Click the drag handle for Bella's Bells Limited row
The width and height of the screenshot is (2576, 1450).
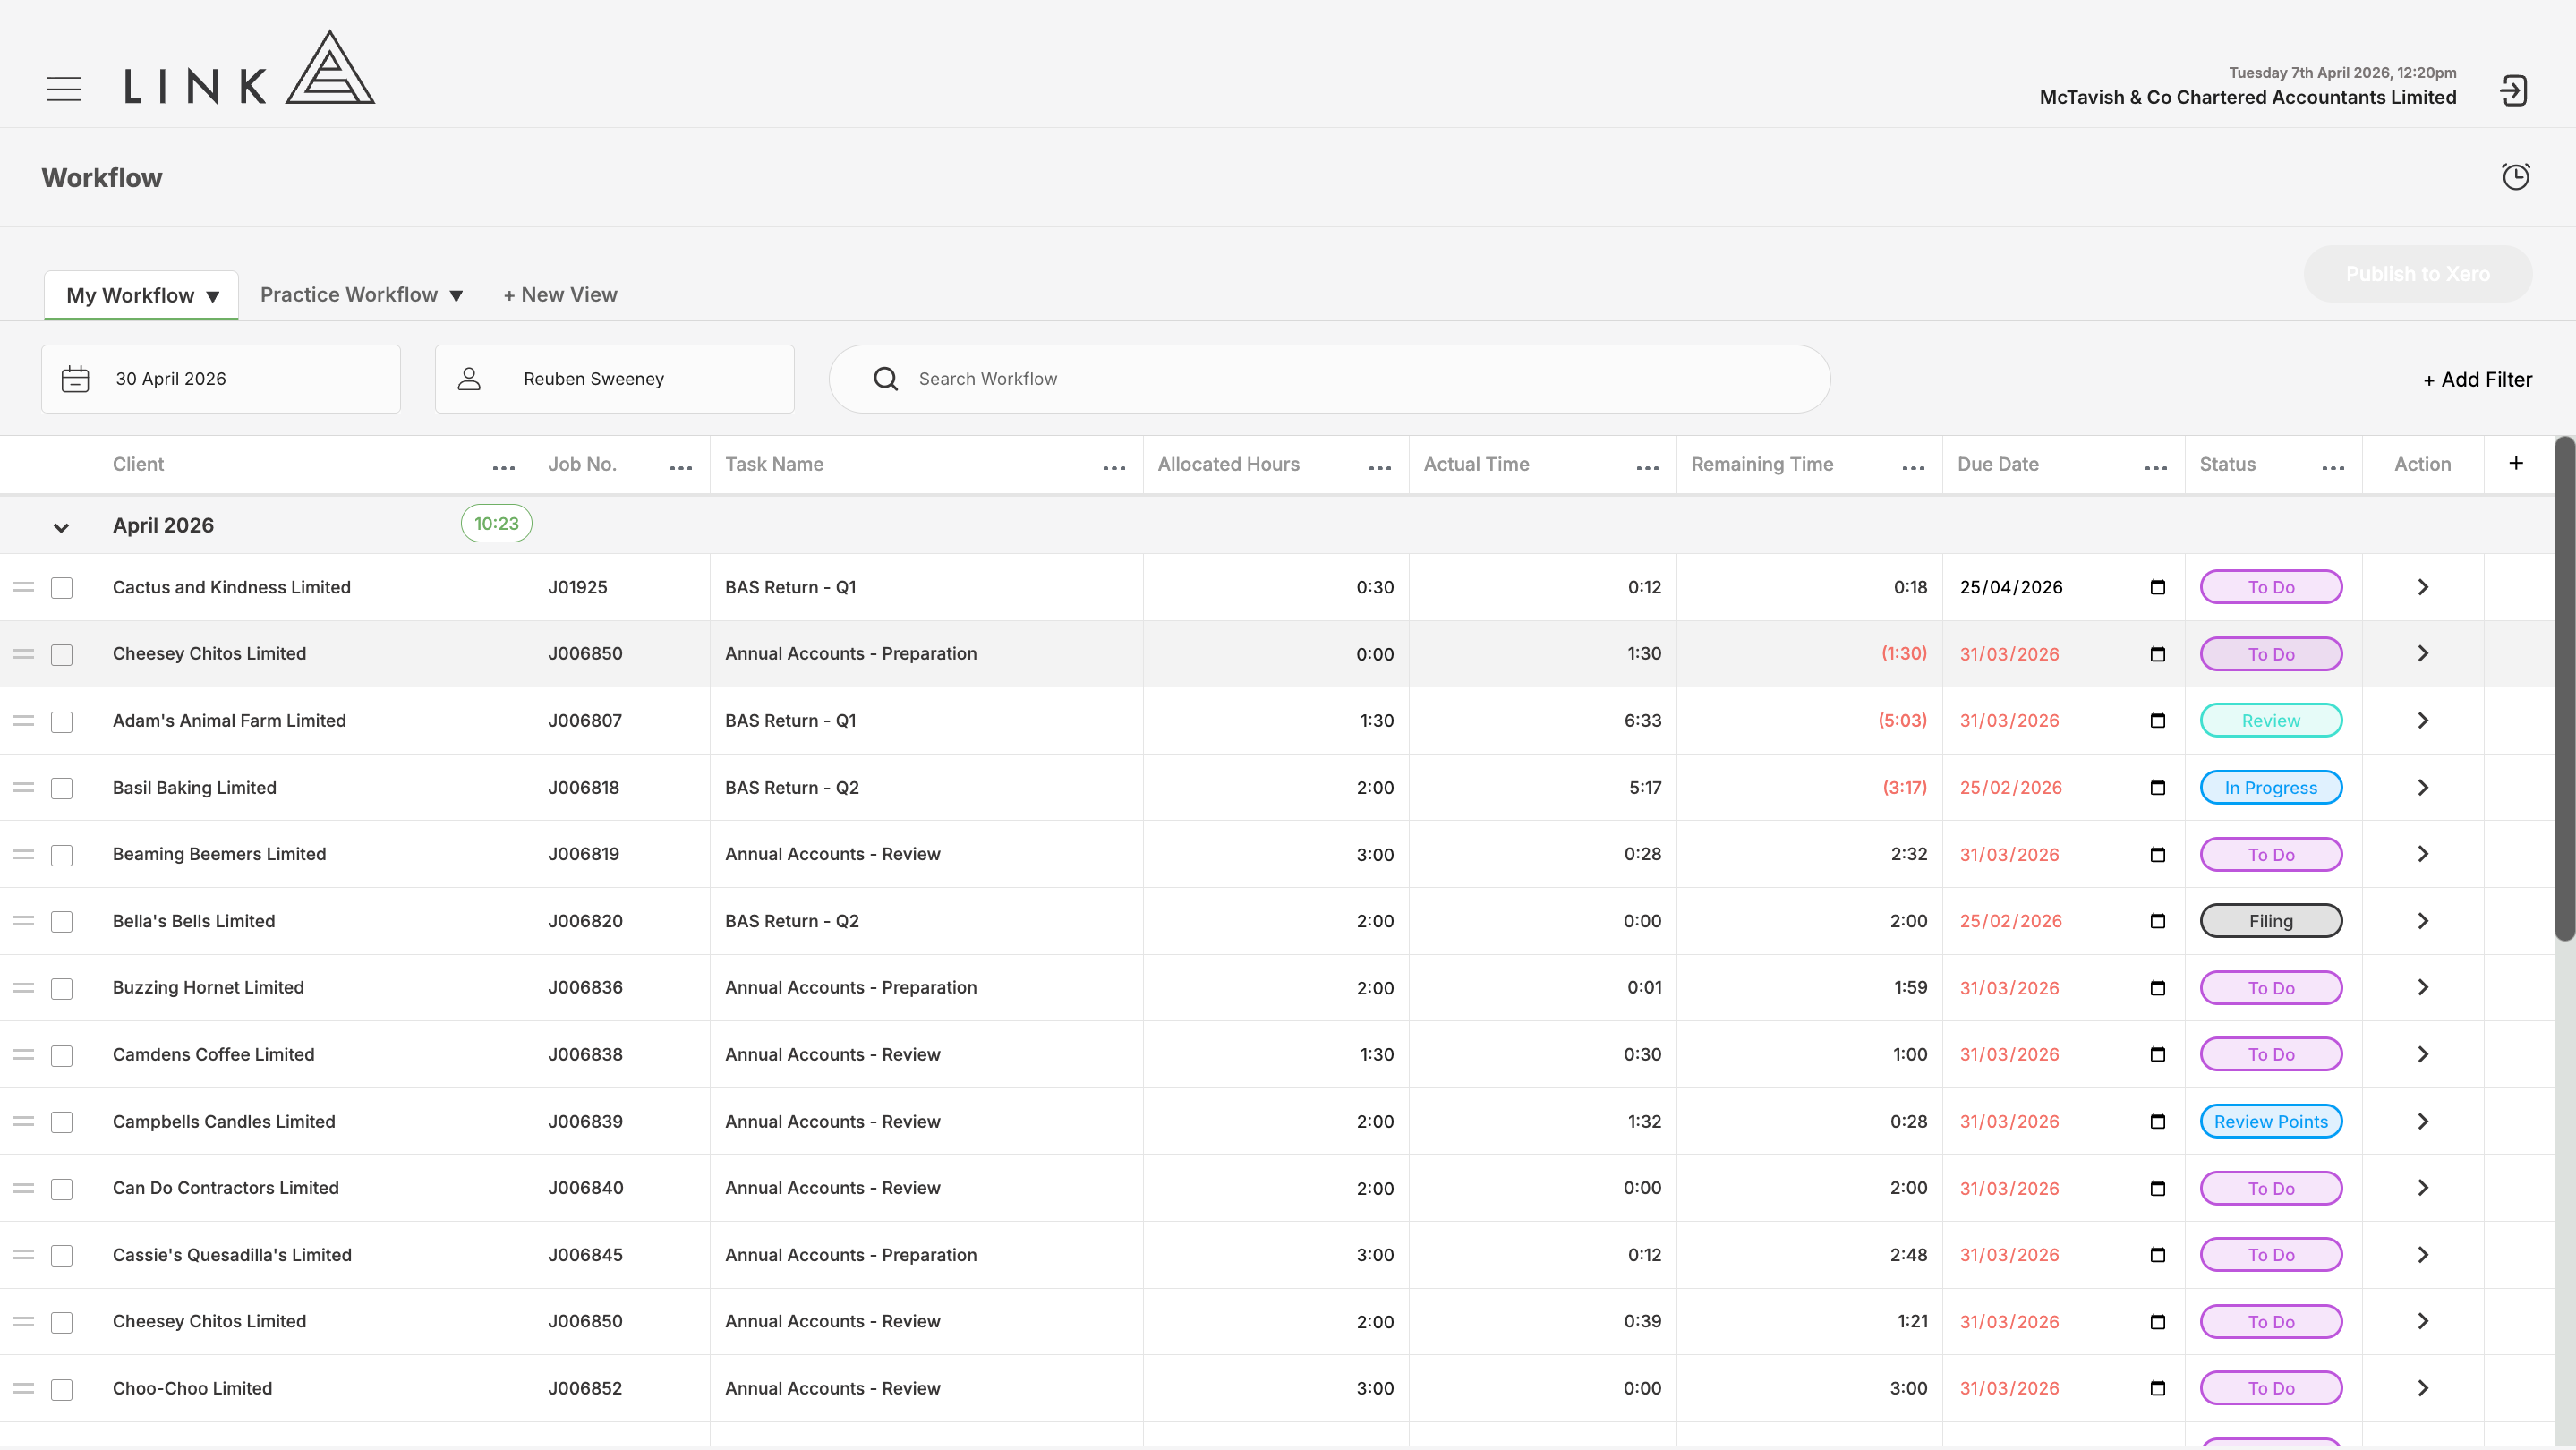[x=23, y=921]
